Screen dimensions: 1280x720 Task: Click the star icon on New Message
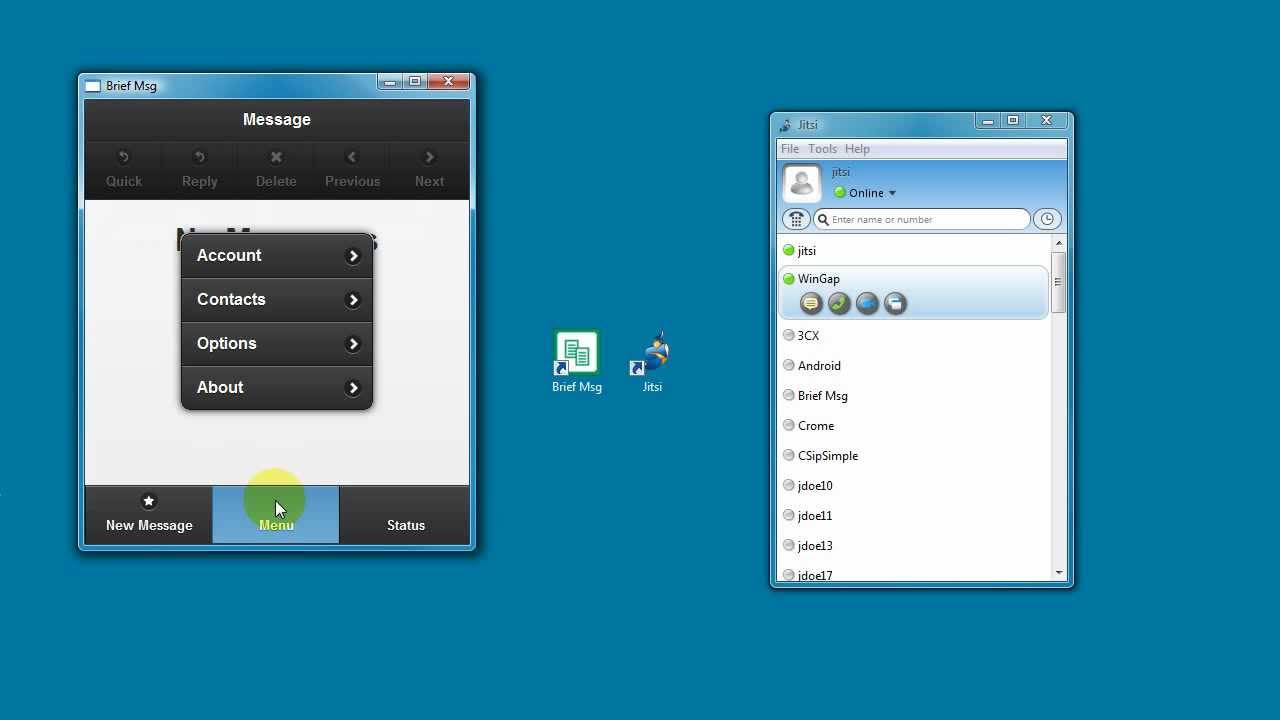point(149,501)
